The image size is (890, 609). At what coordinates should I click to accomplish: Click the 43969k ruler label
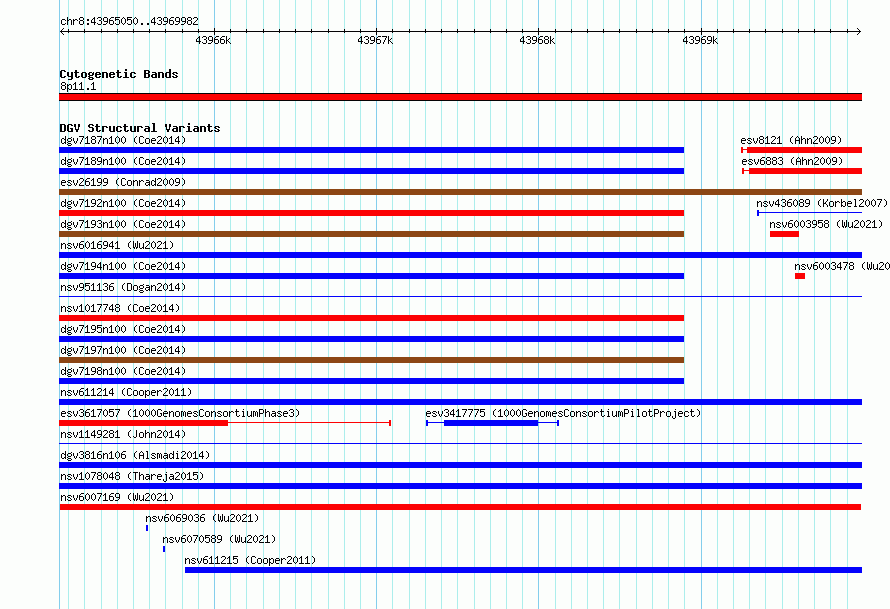pos(700,40)
